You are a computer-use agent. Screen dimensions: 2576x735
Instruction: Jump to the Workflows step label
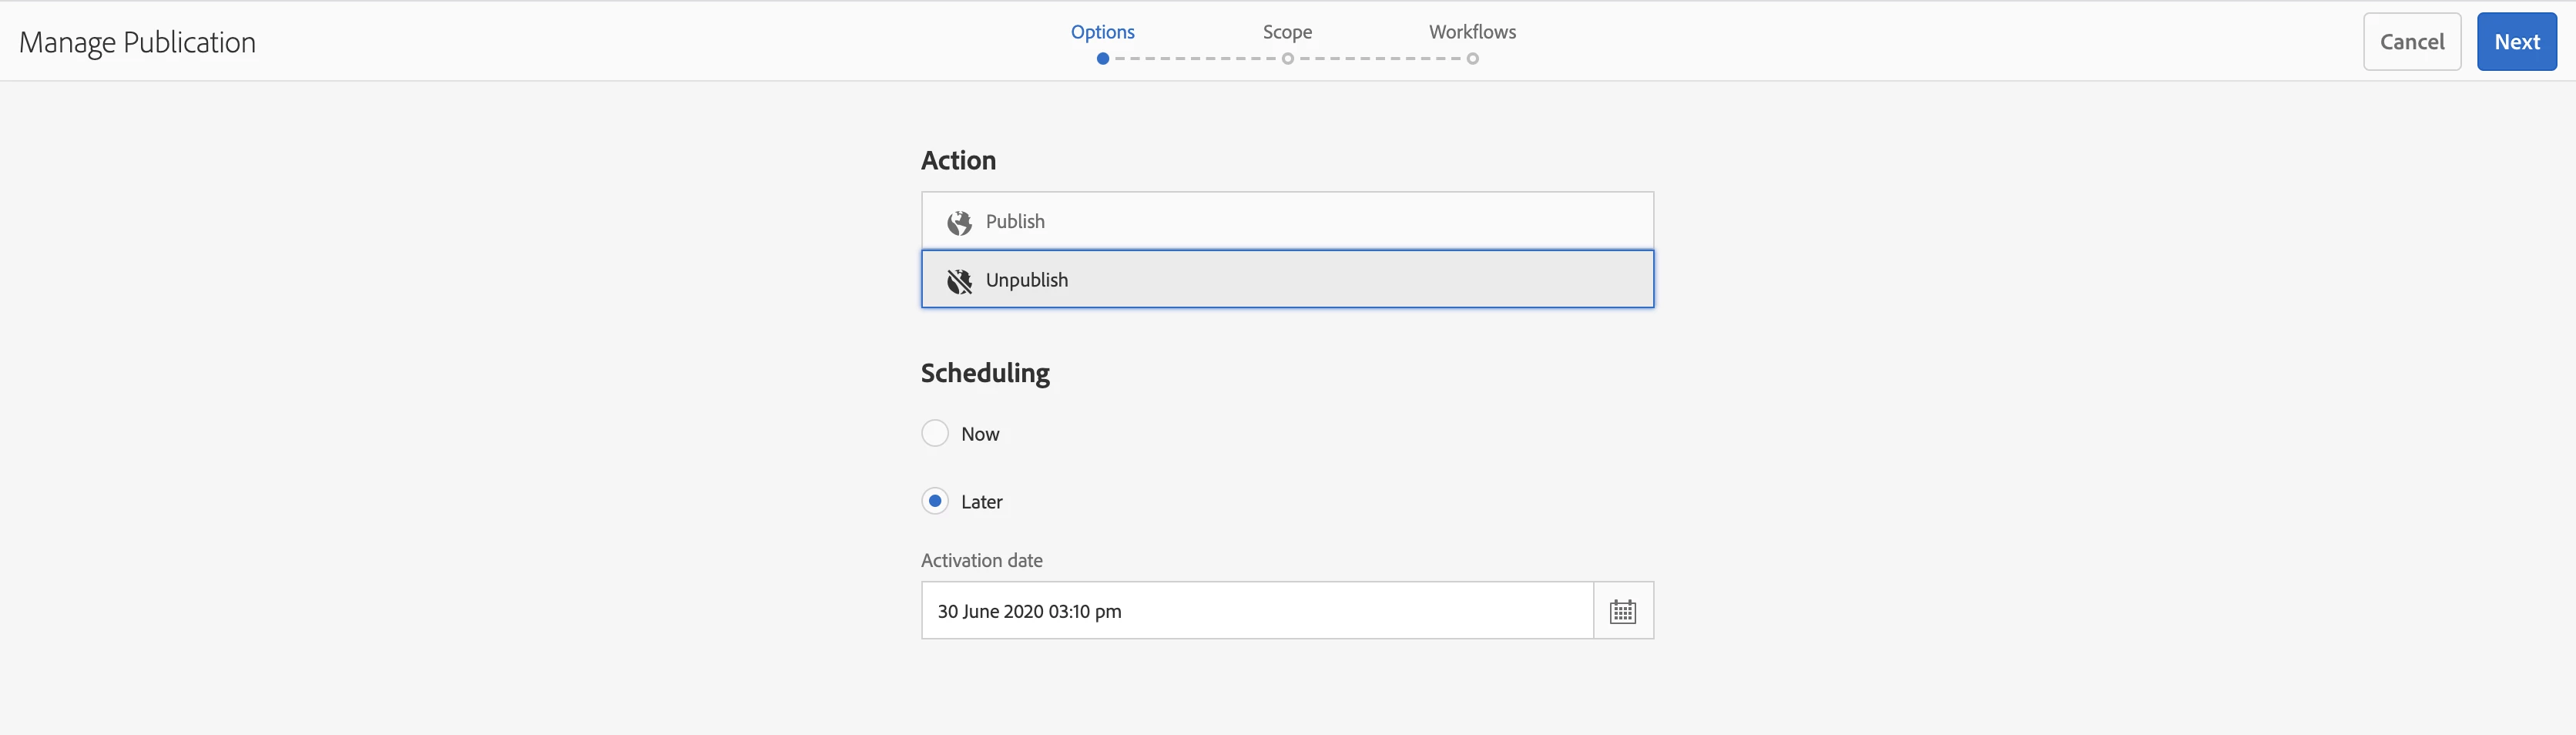(x=1472, y=32)
